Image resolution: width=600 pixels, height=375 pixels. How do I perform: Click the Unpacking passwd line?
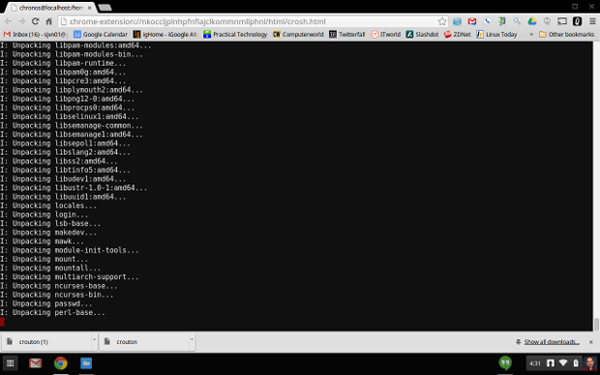pyautogui.click(x=46, y=304)
